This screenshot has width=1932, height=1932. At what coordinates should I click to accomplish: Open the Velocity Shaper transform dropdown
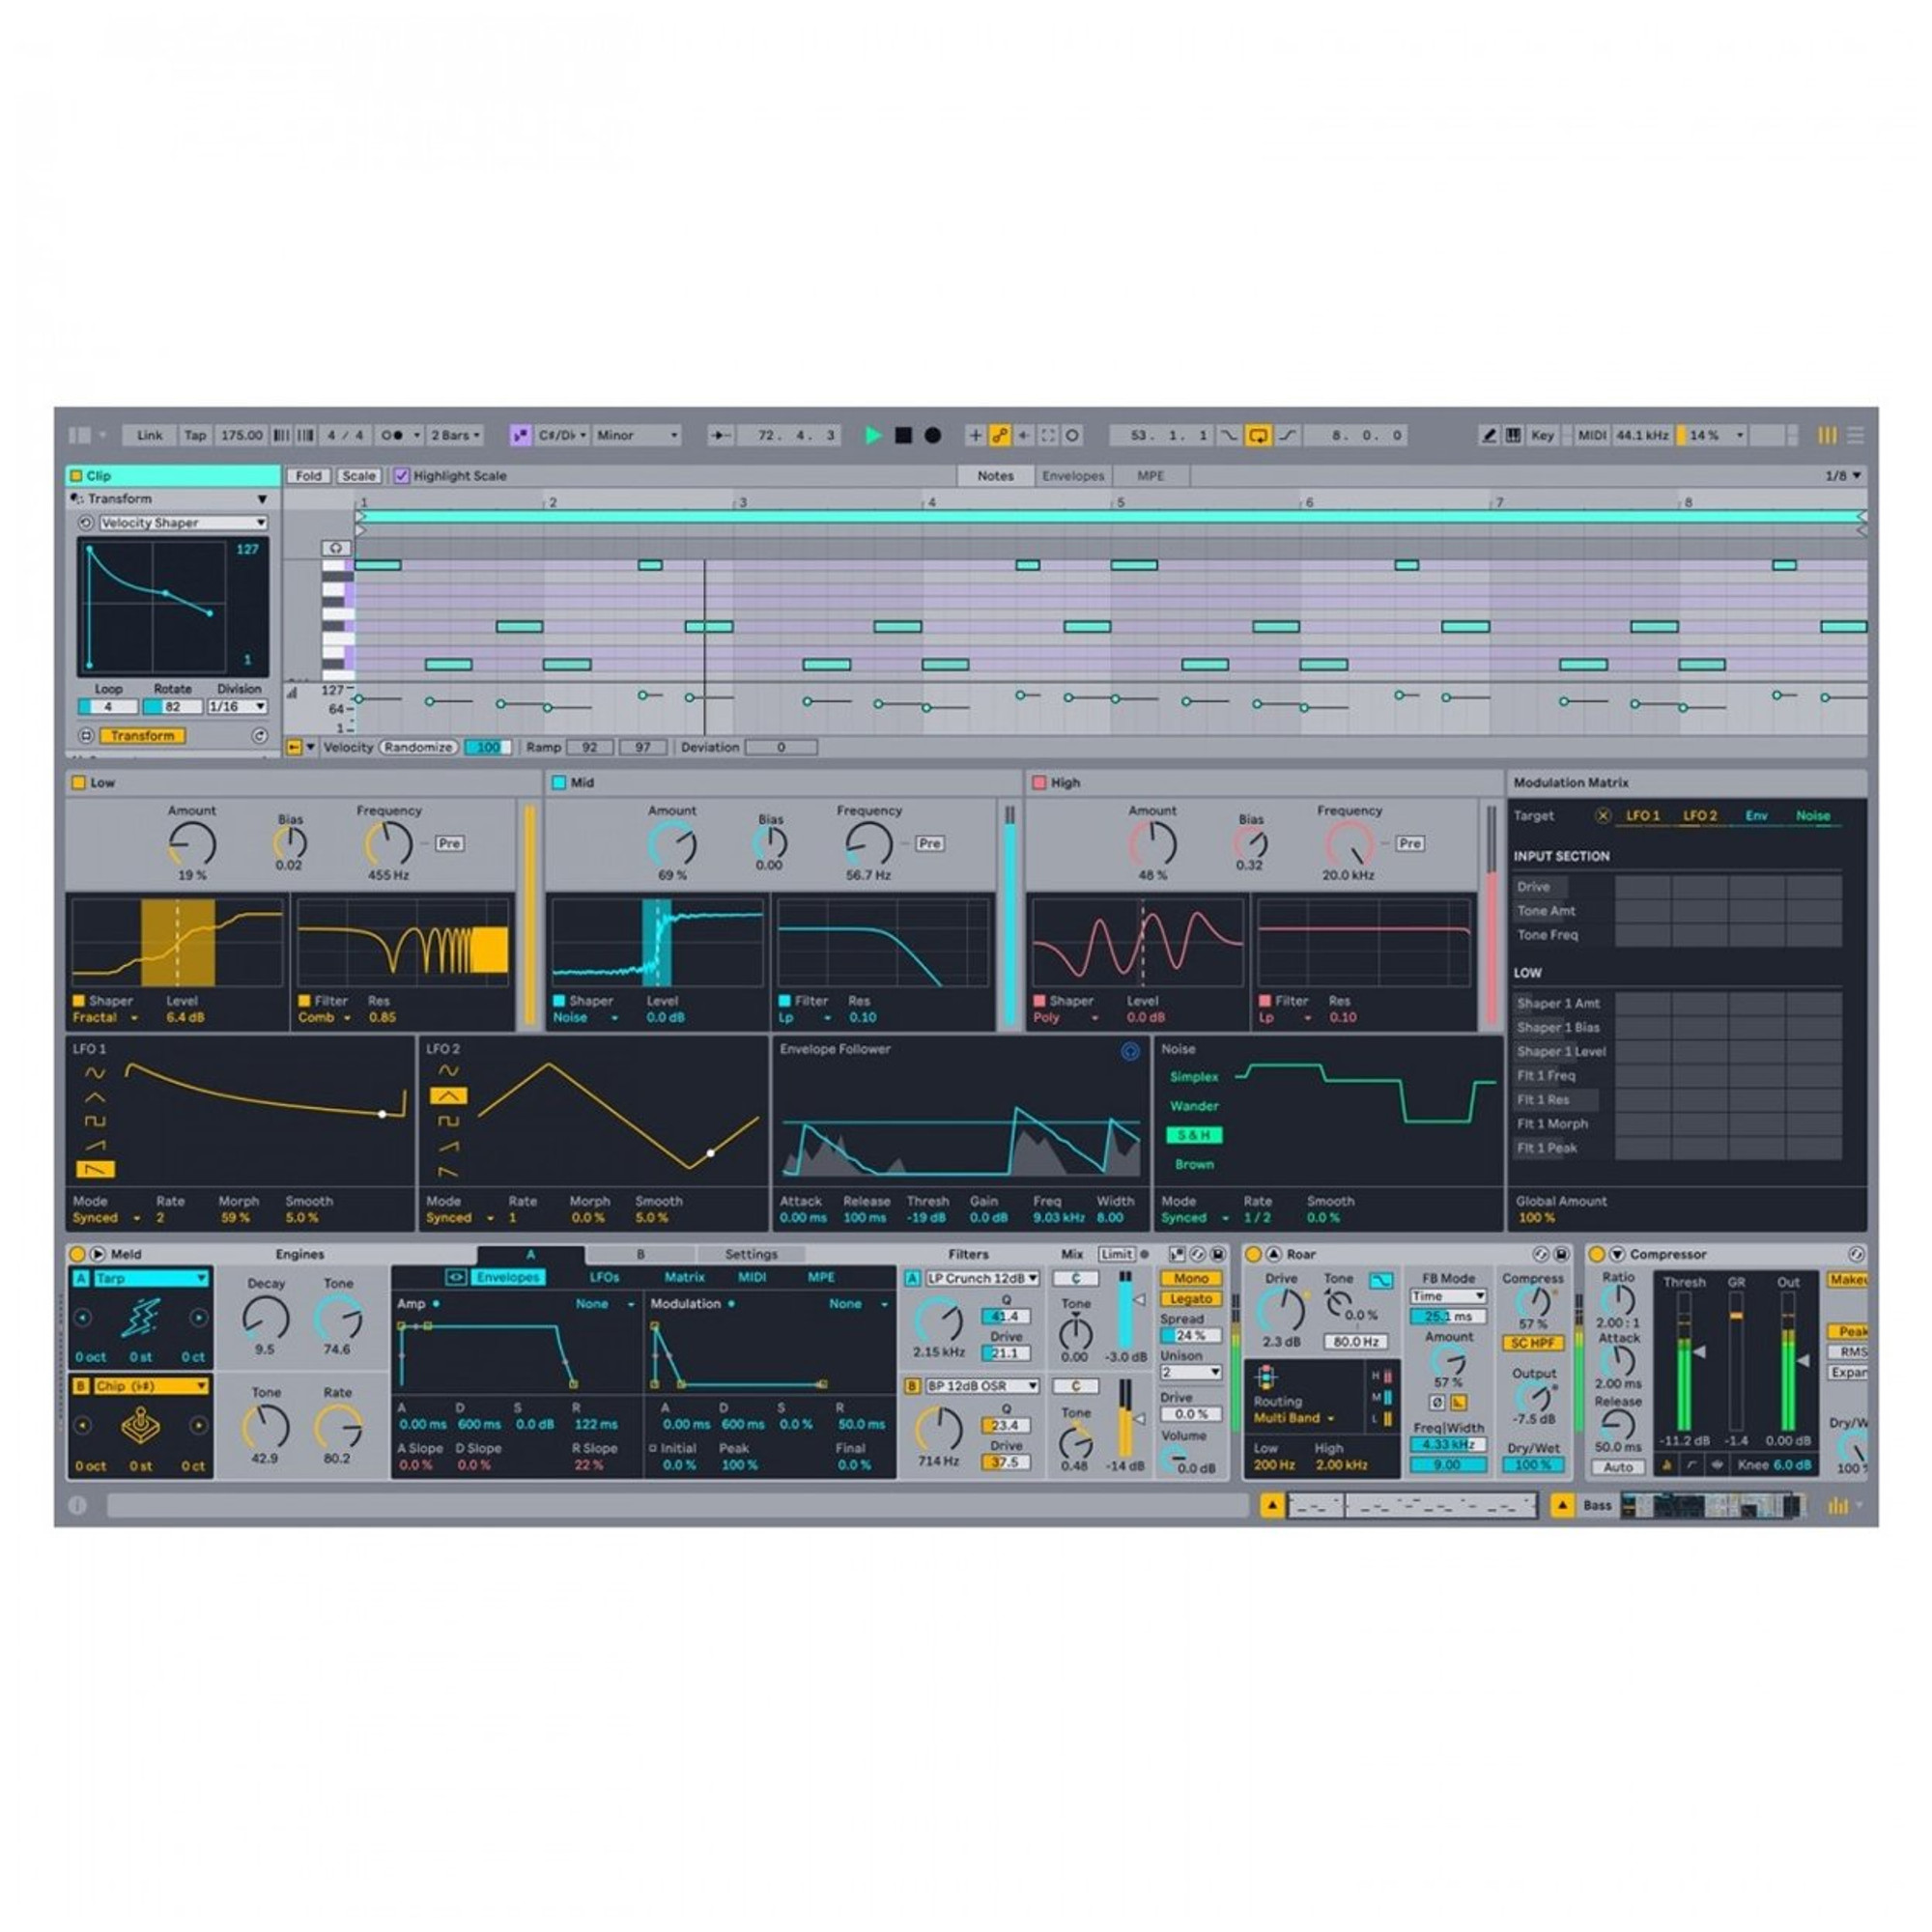[183, 522]
